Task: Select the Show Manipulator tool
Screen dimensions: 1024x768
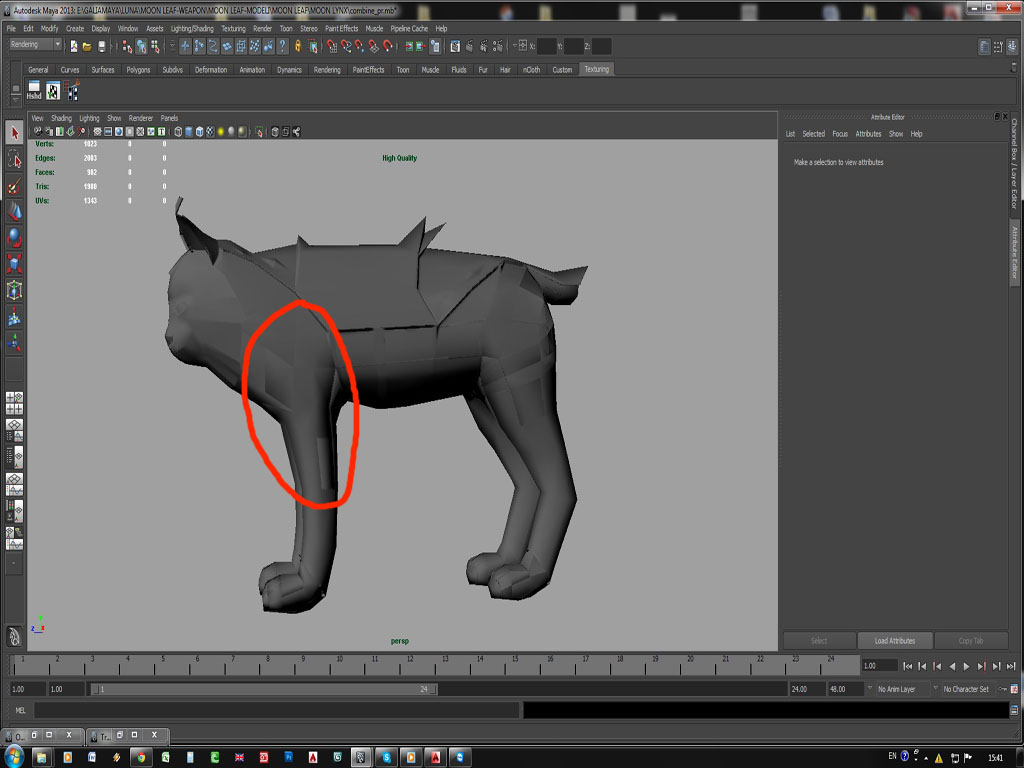Action: 14,342
